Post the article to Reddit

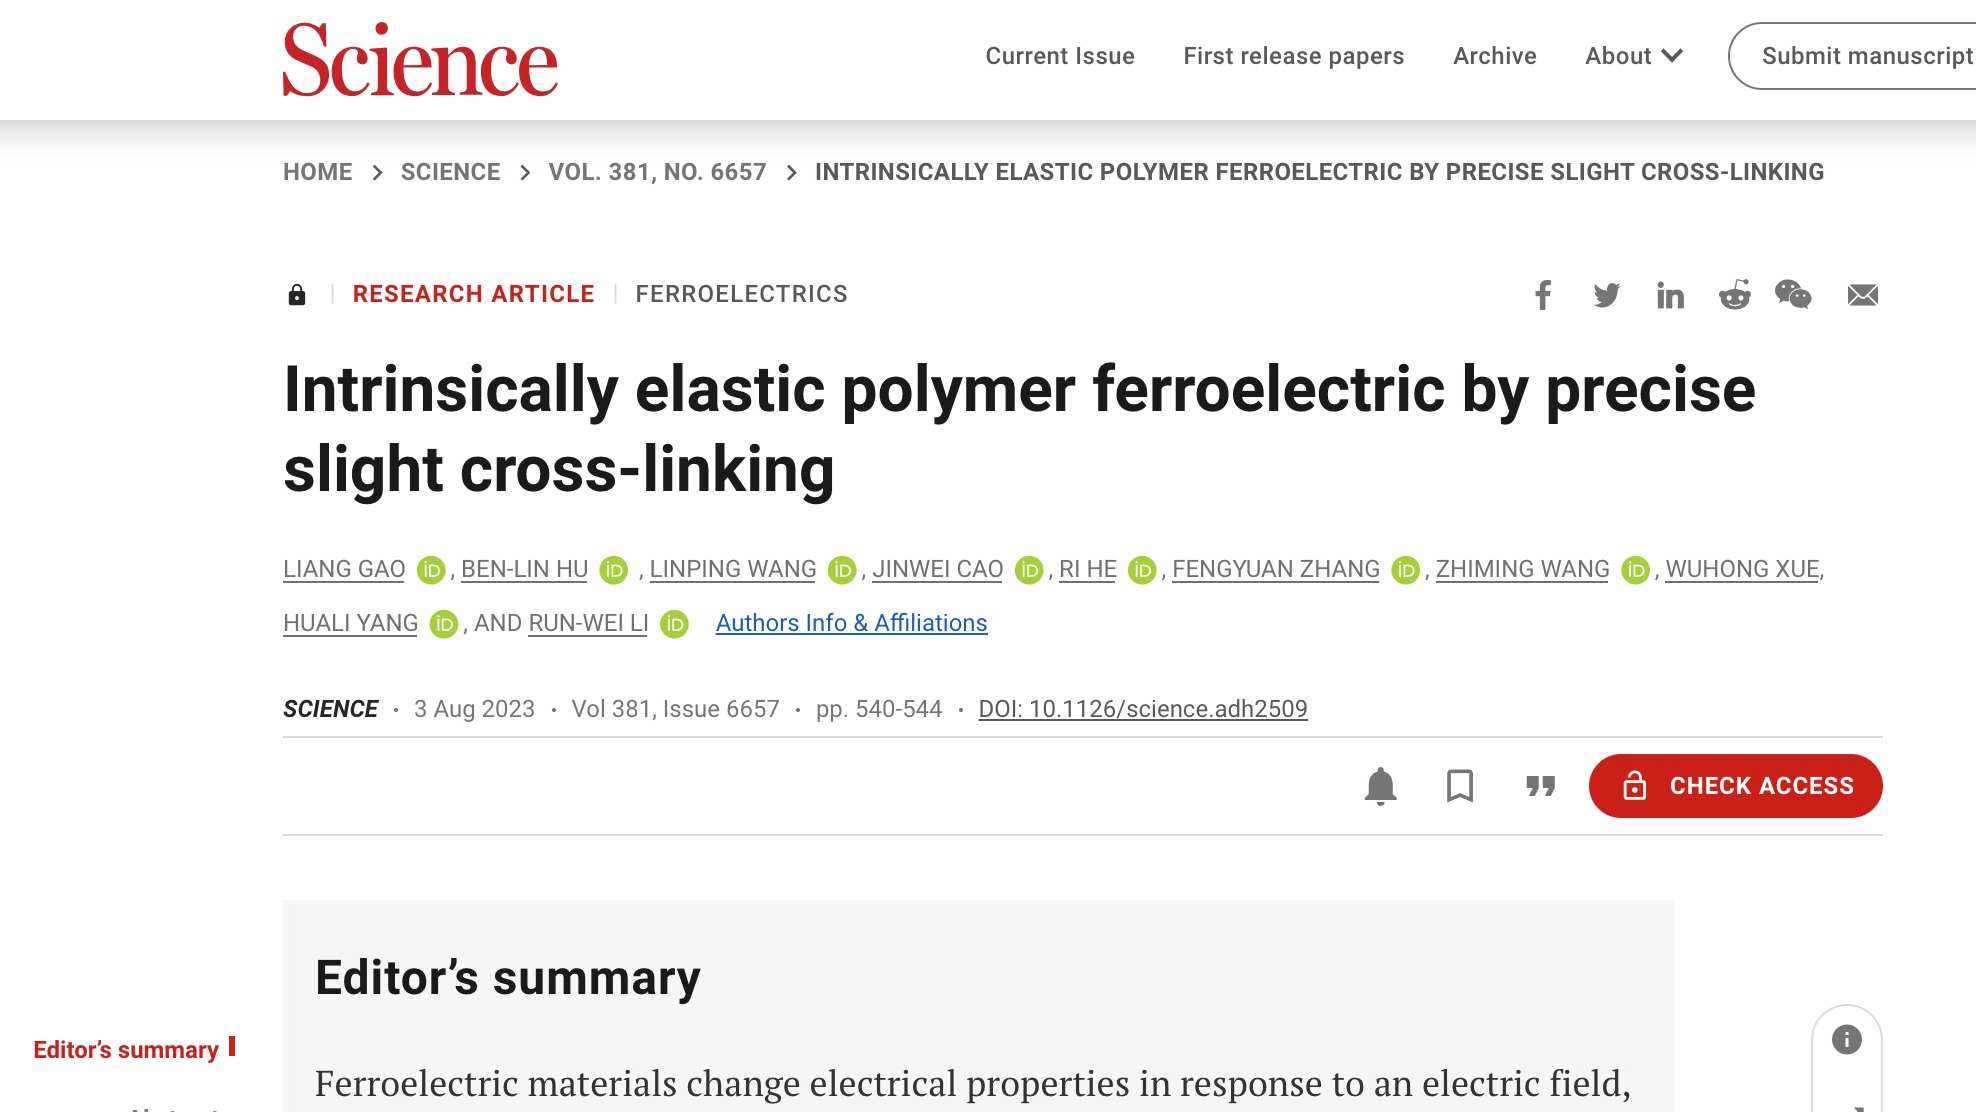pyautogui.click(x=1734, y=295)
